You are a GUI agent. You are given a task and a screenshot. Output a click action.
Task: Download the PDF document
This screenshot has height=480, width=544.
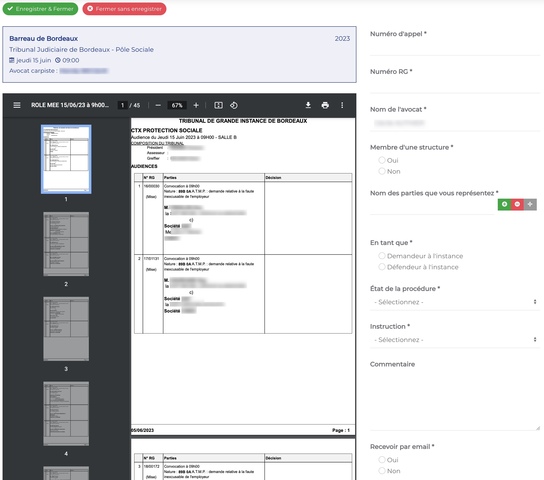click(x=308, y=105)
